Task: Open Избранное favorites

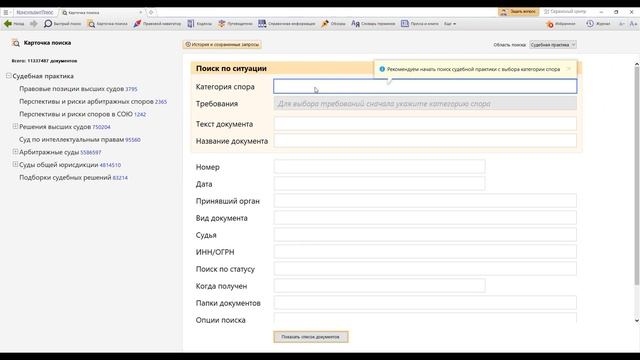Action: (561, 24)
